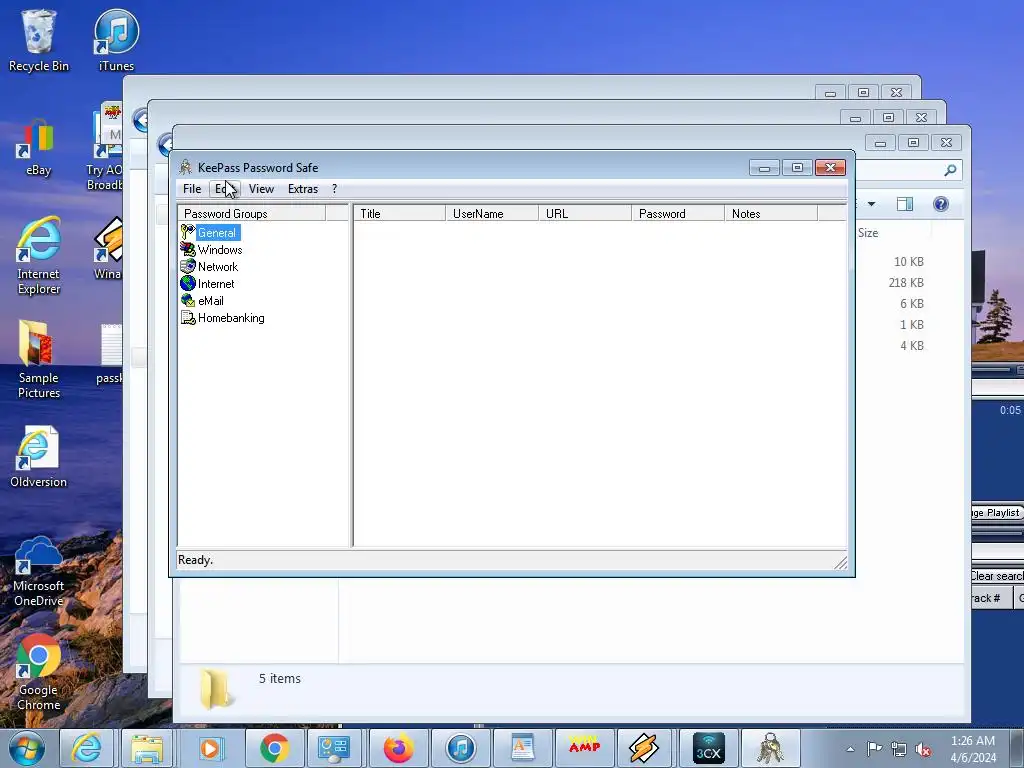Sort entries by Notes column
The height and width of the screenshot is (768, 1024).
(771, 214)
